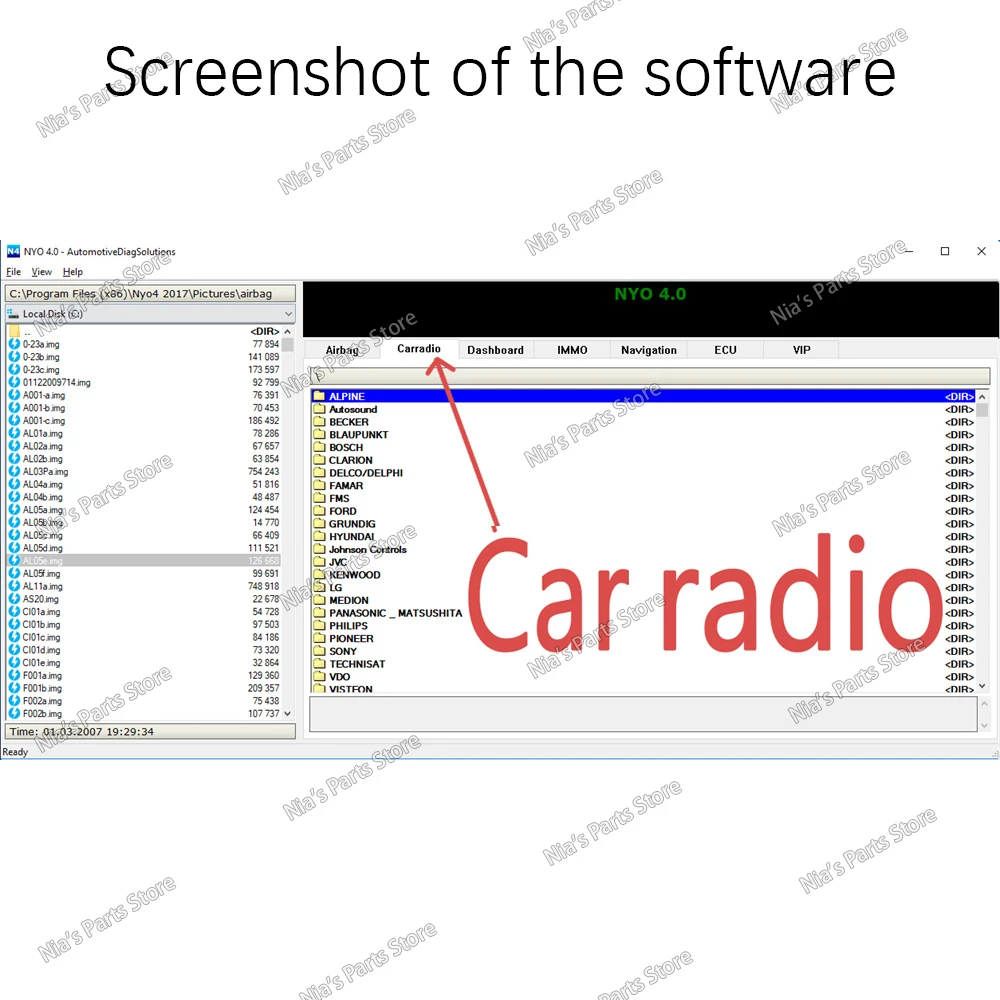Viewport: 1000px width, 1000px height.
Task: Click the TECHNISAT folder icon
Action: (x=320, y=664)
